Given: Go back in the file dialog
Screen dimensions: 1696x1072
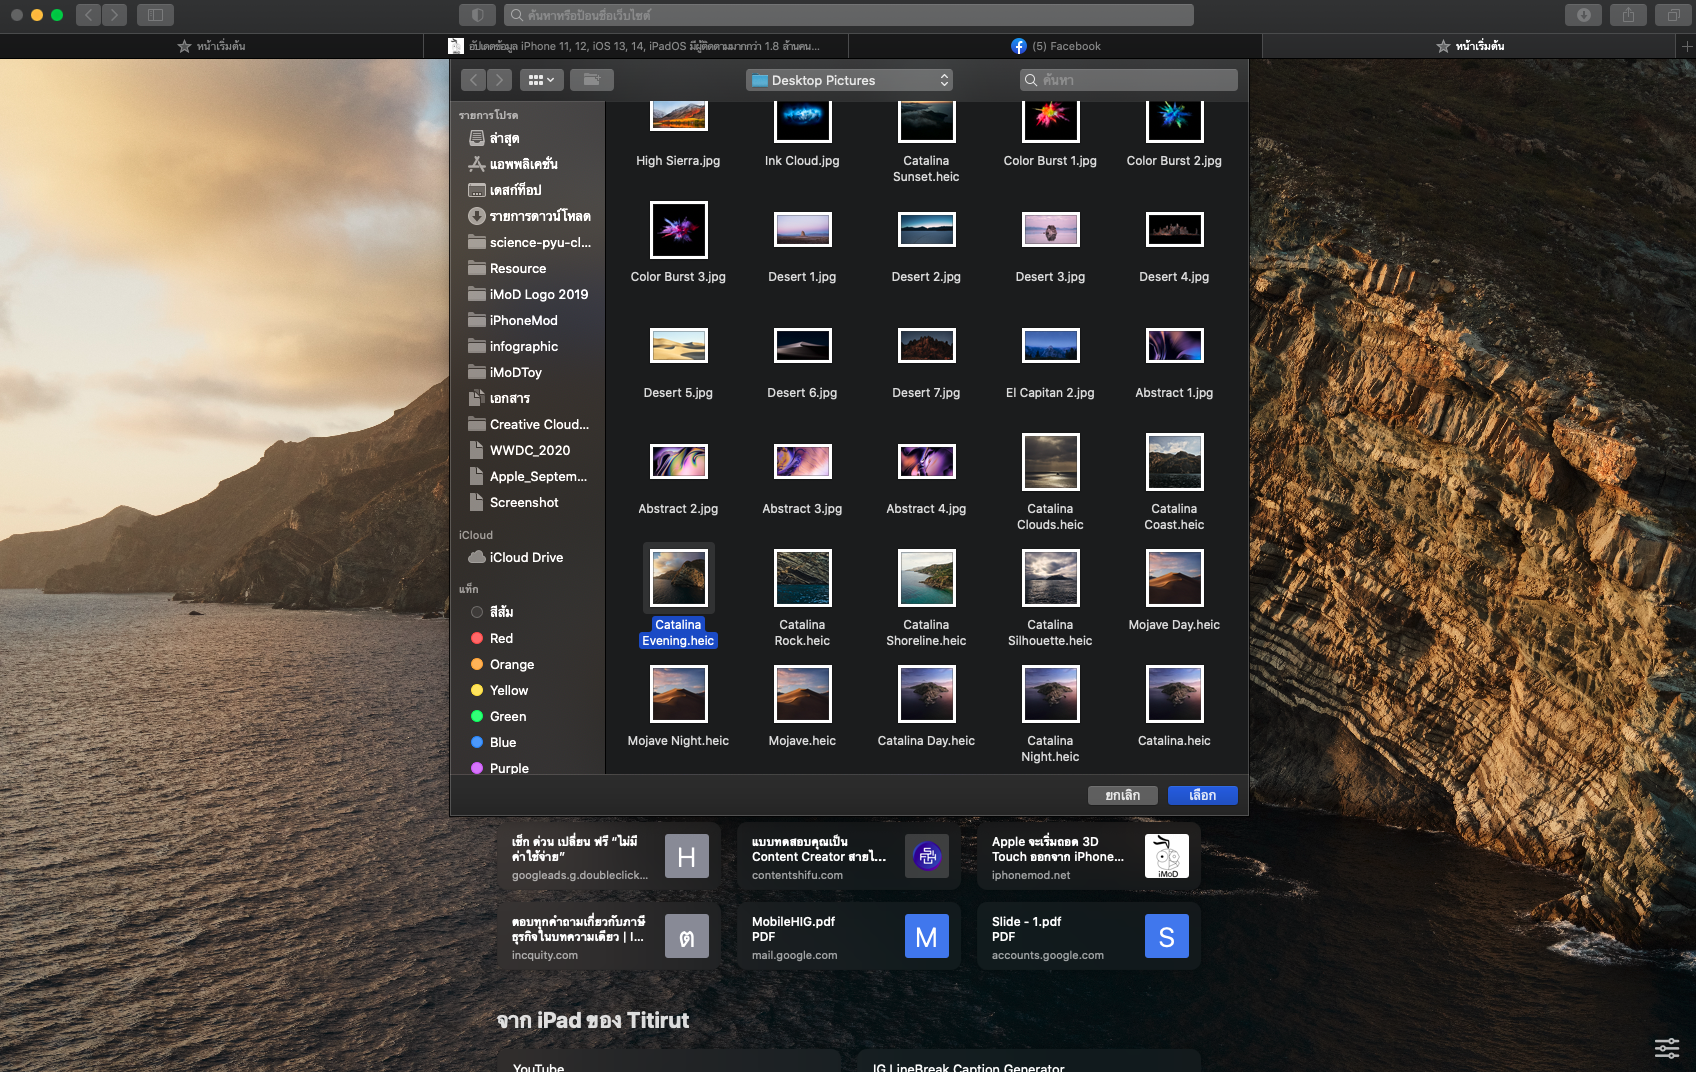Looking at the screenshot, I should 474,80.
